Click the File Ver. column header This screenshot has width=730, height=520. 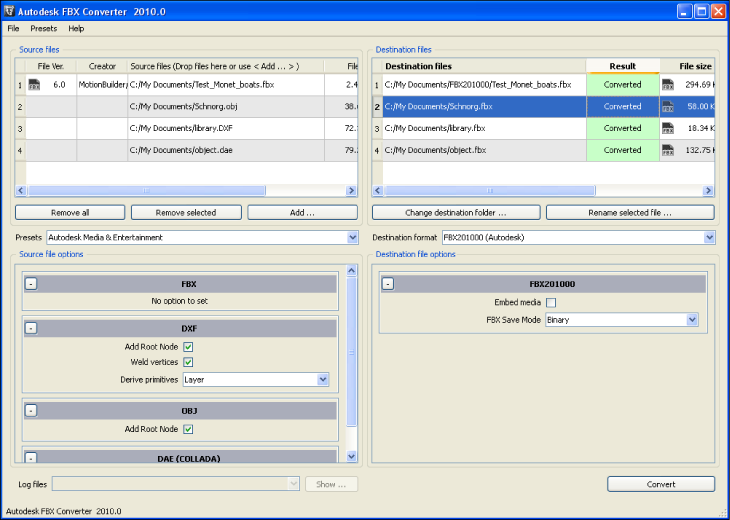click(x=51, y=66)
